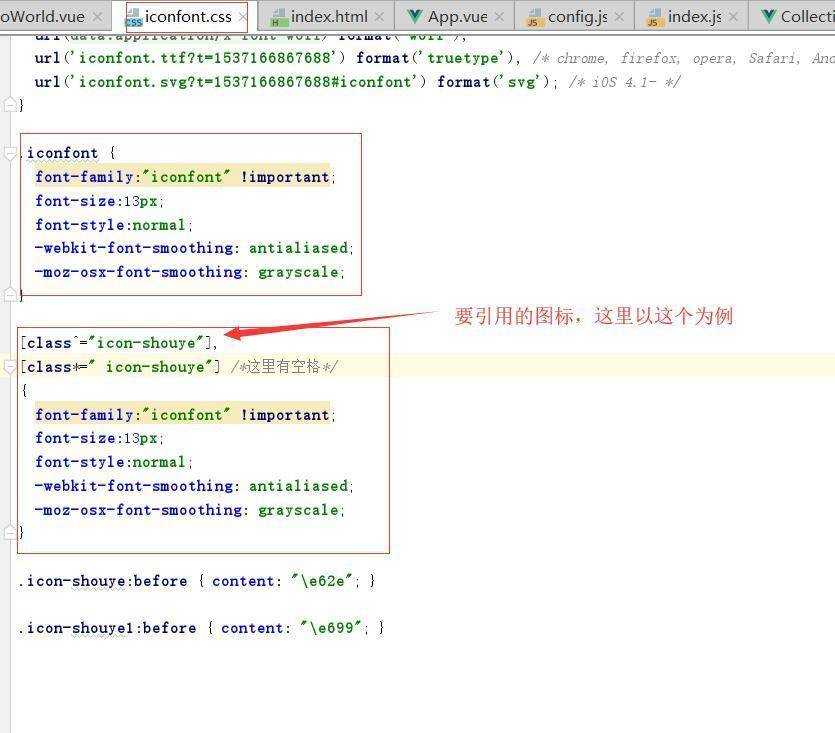Screen dimensions: 835x733
Task: Close the HelloWorld.vue tab
Action: tap(97, 17)
